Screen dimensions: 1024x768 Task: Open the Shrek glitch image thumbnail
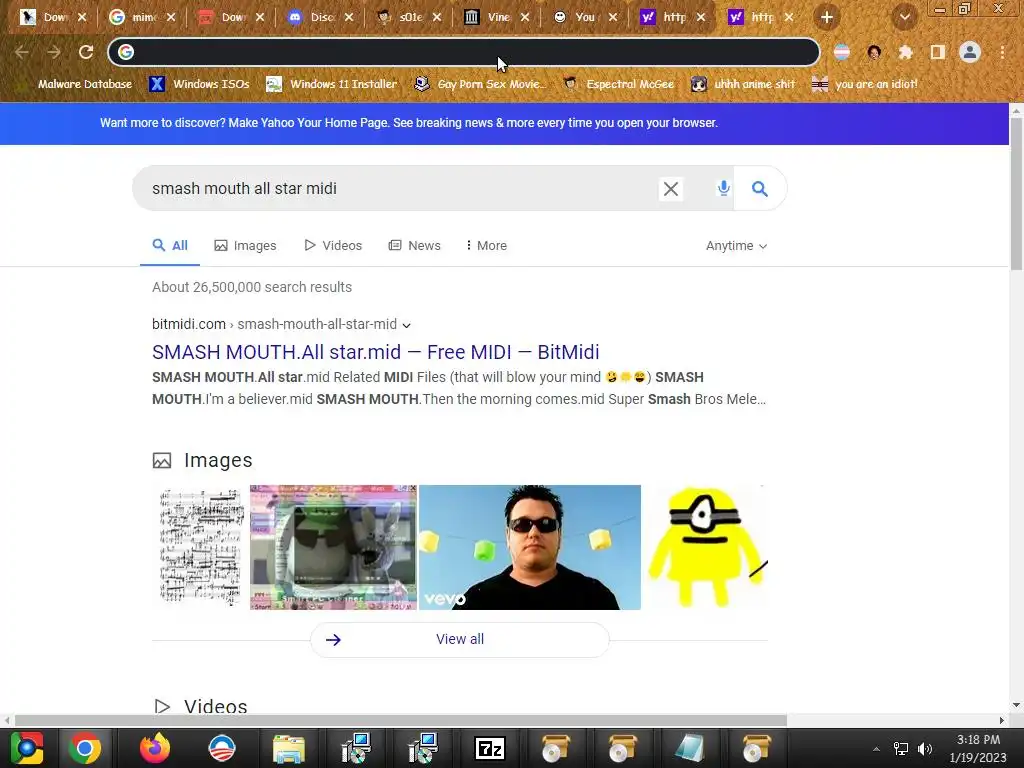(x=333, y=547)
